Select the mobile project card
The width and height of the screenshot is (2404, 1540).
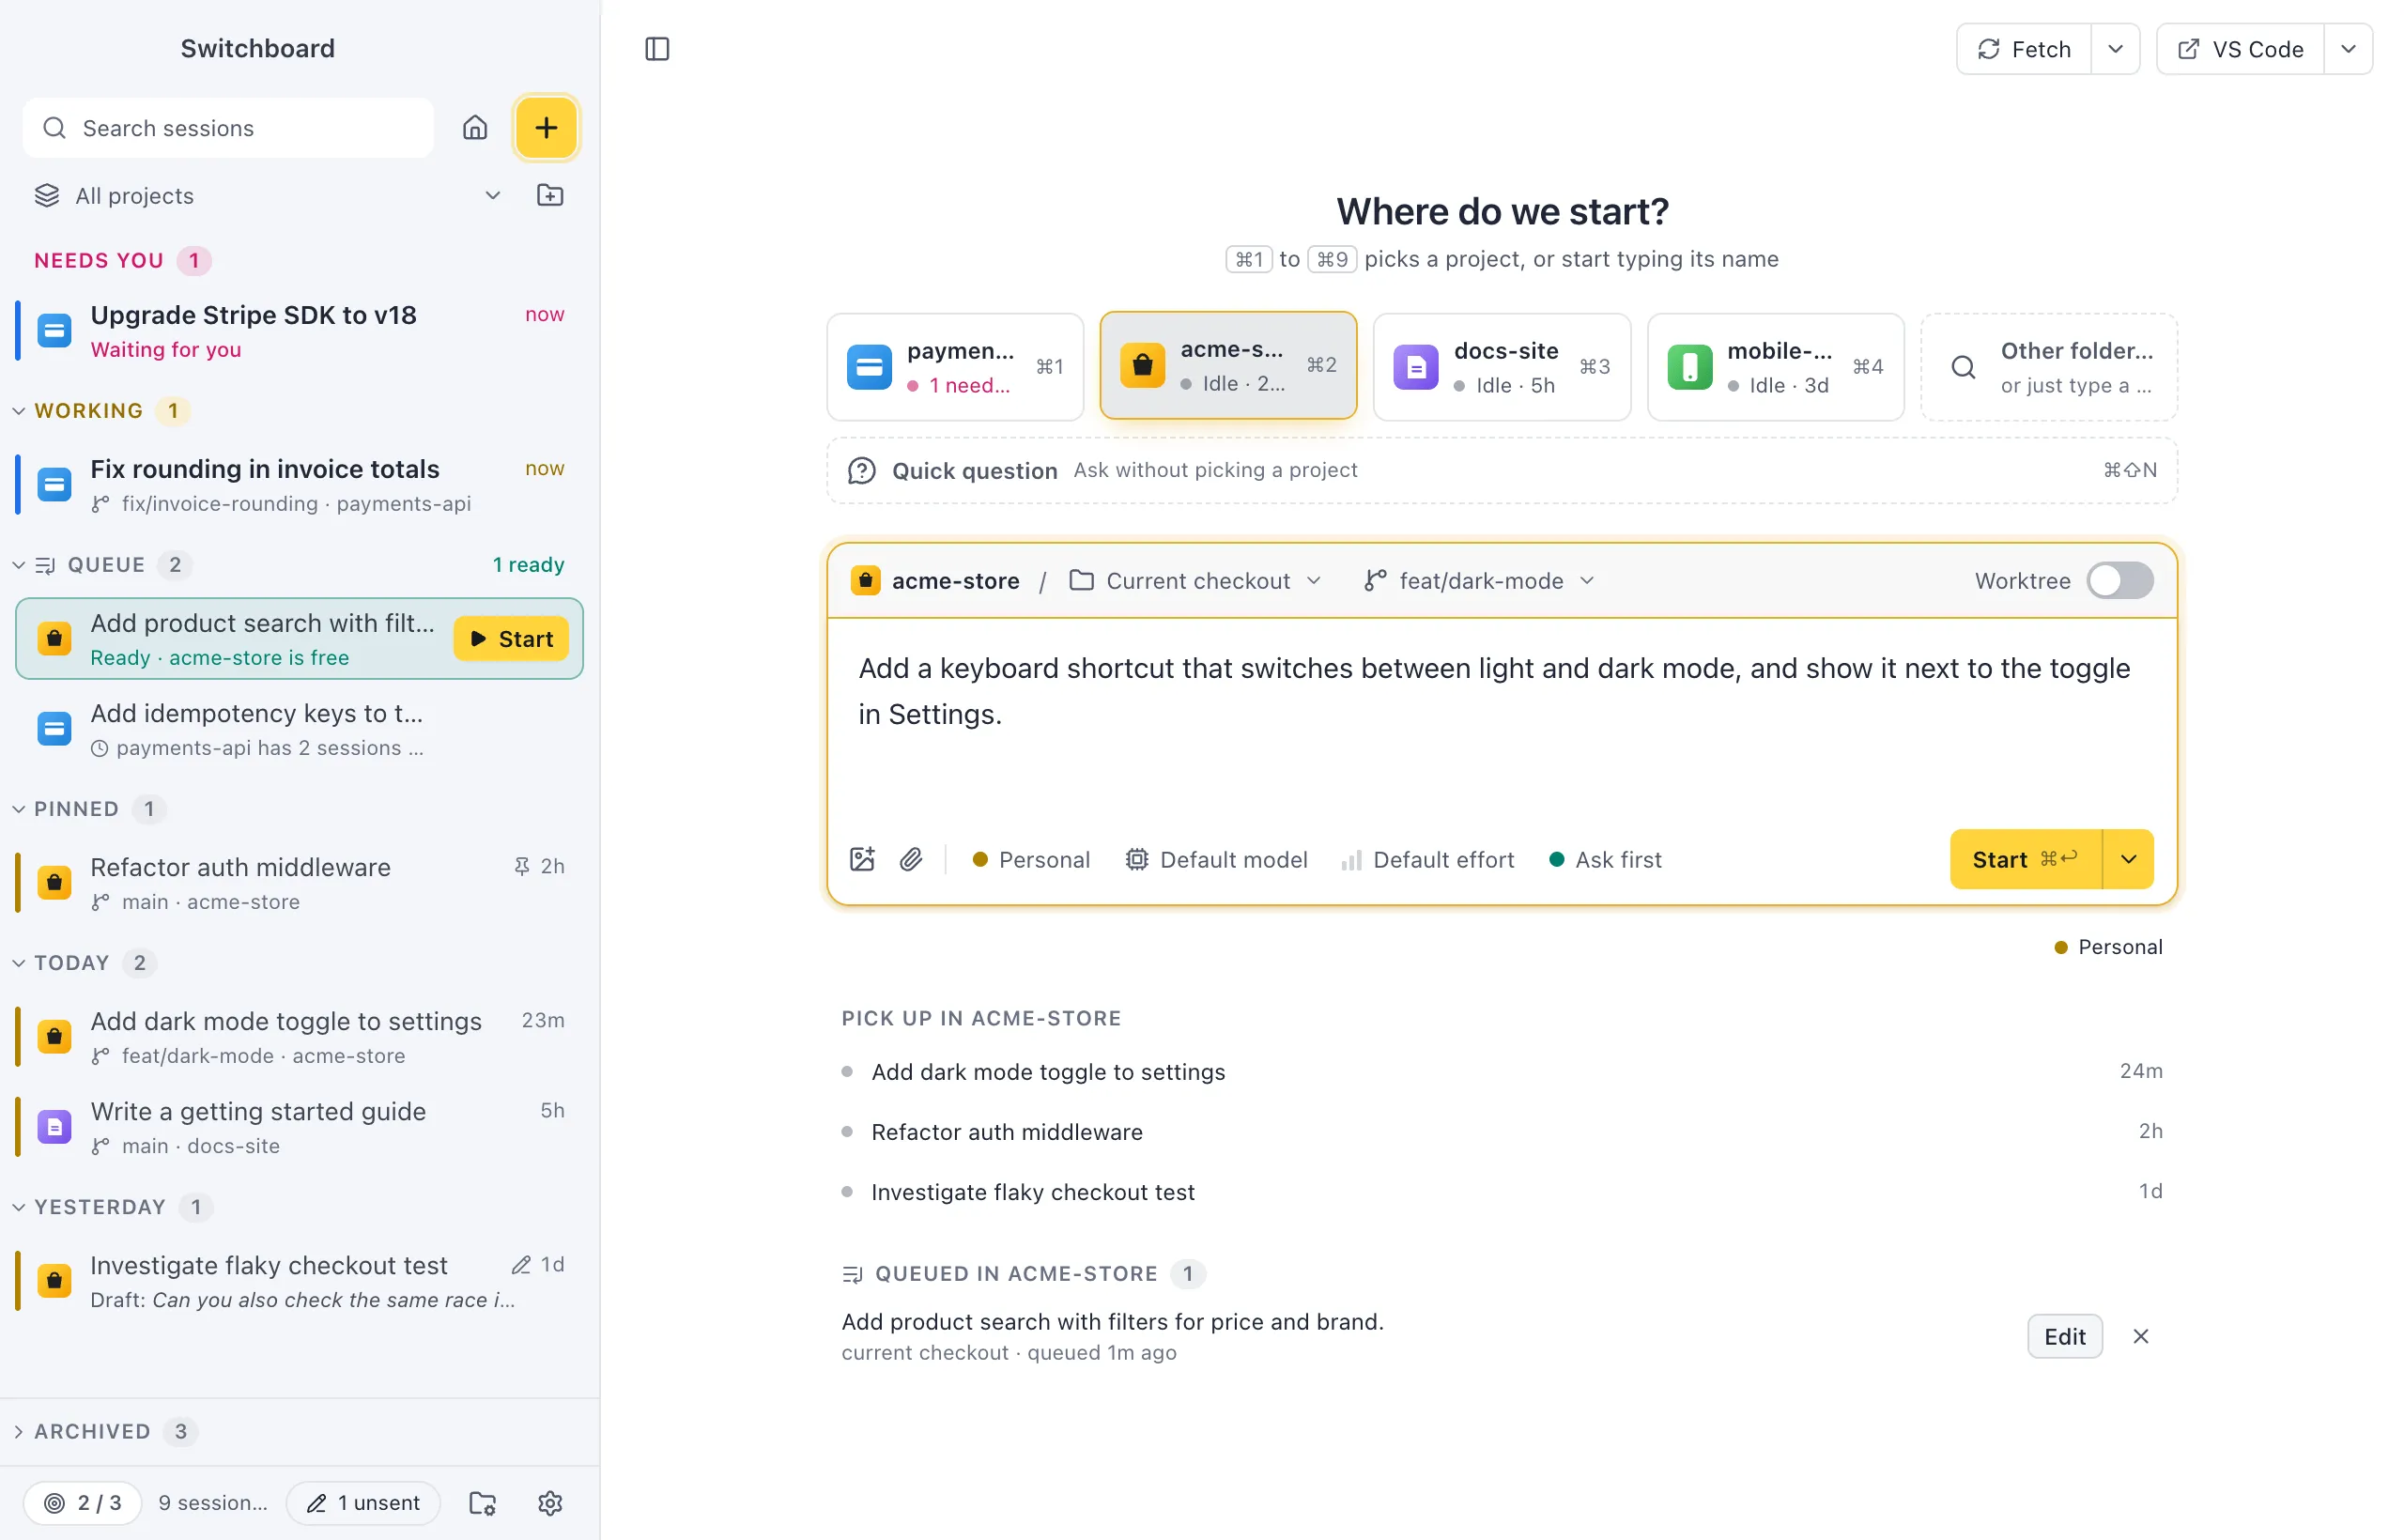pyautogui.click(x=1775, y=367)
